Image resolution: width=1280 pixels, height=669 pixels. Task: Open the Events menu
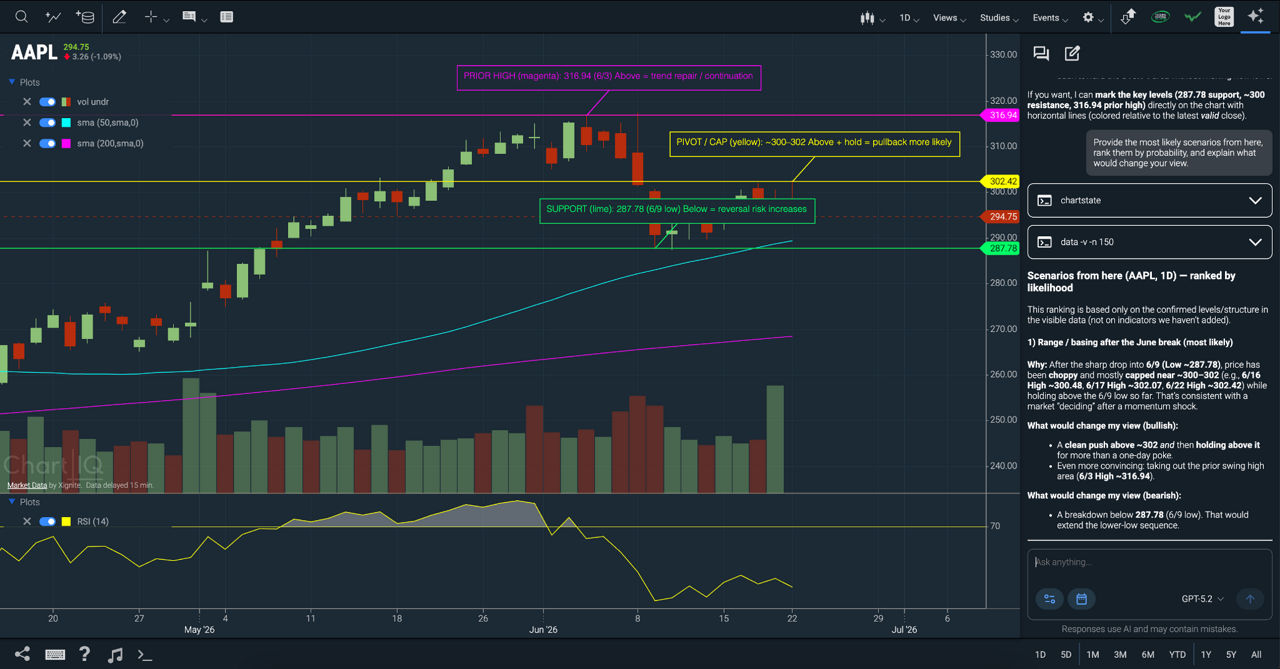[1050, 17]
